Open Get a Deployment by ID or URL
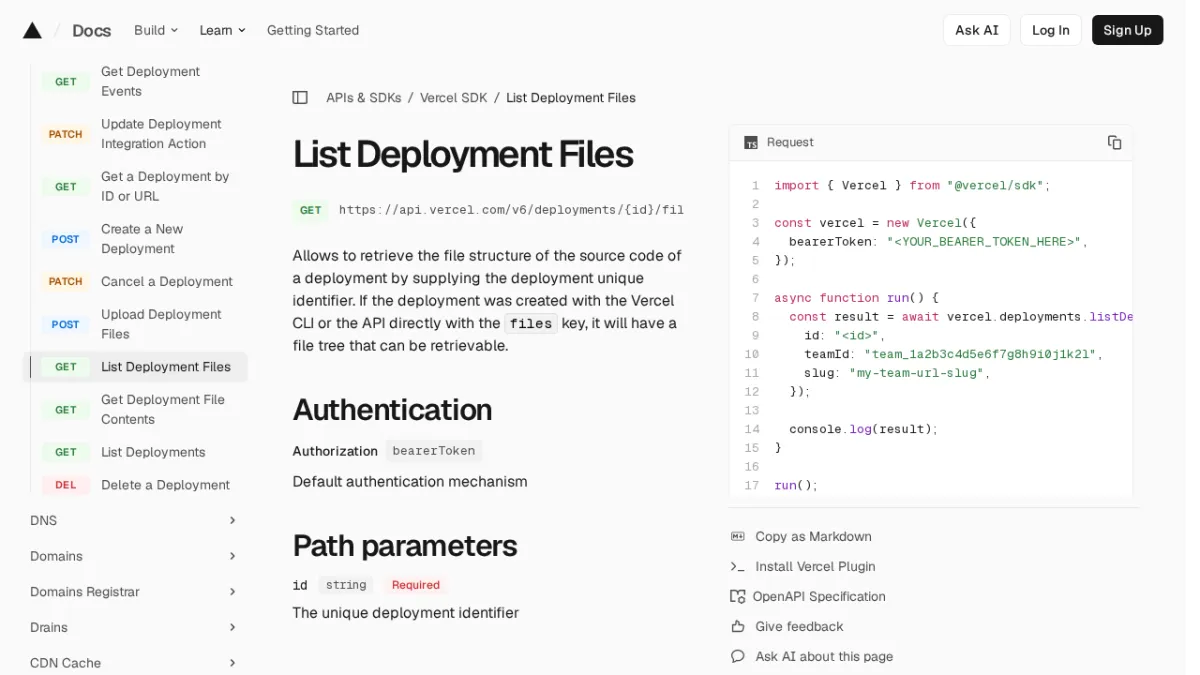This screenshot has height=675, width=1200. [x=165, y=186]
